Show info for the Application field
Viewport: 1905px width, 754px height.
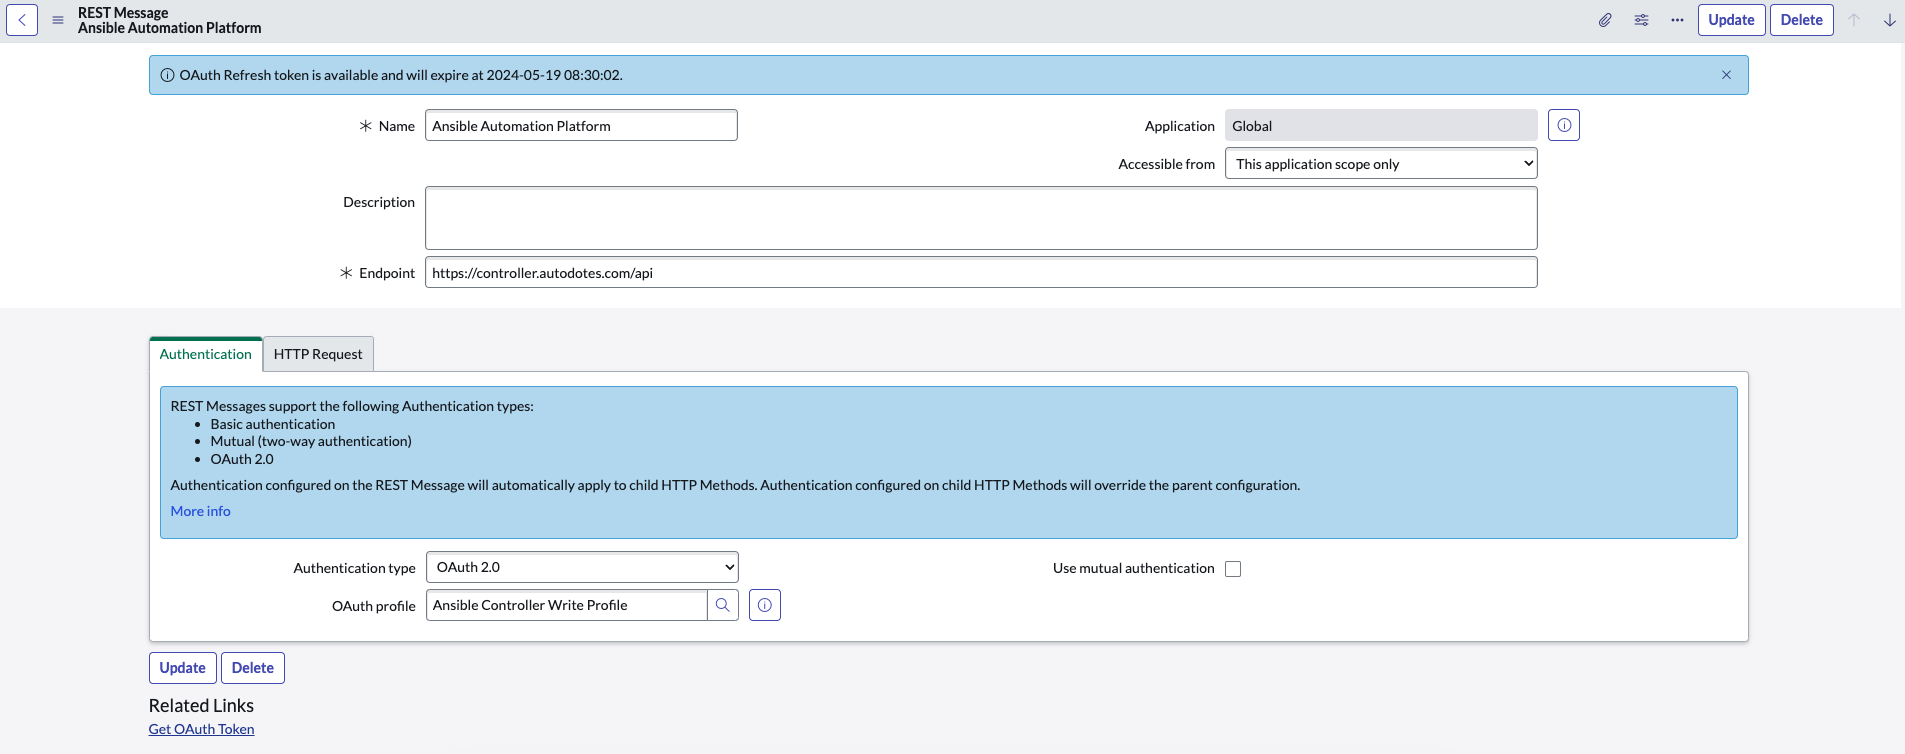point(1564,125)
